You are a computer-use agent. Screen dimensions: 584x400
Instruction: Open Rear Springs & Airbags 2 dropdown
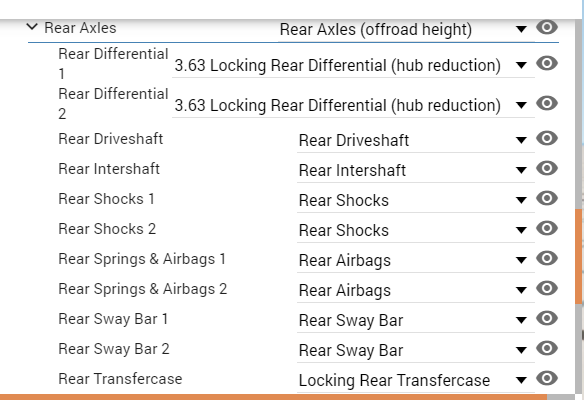[x=416, y=291]
